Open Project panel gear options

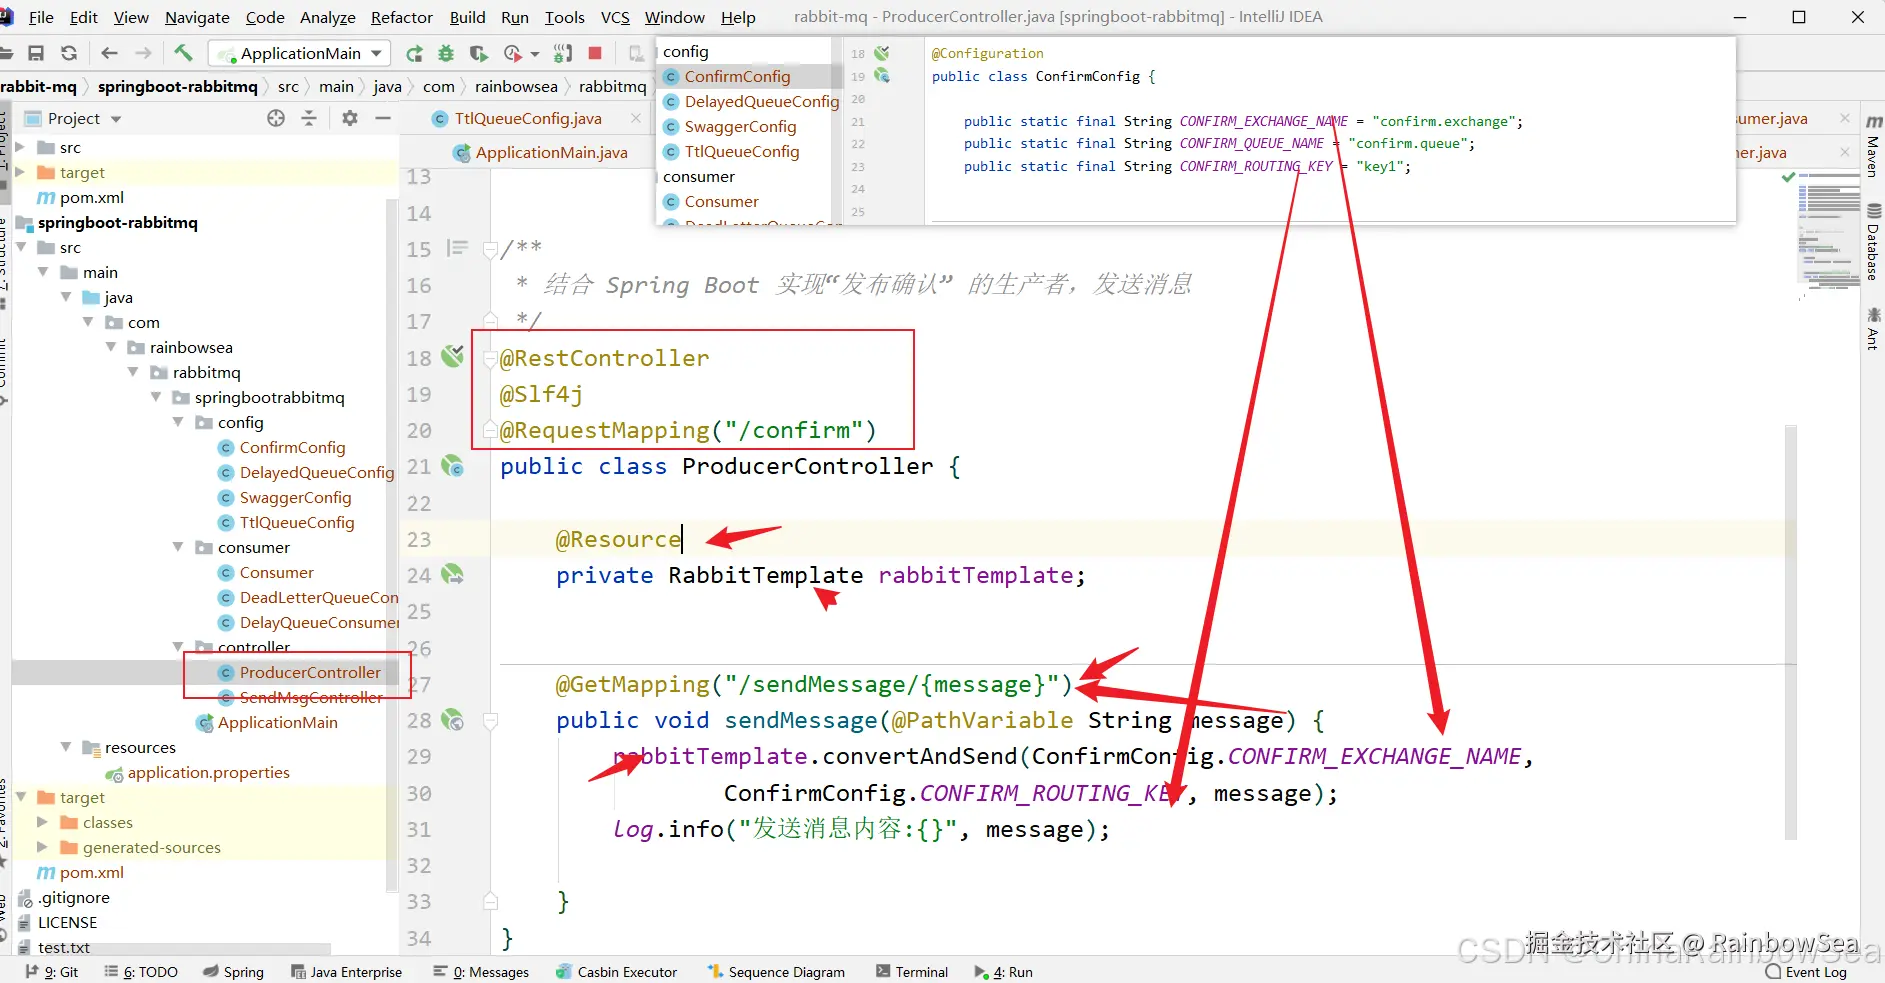point(349,118)
